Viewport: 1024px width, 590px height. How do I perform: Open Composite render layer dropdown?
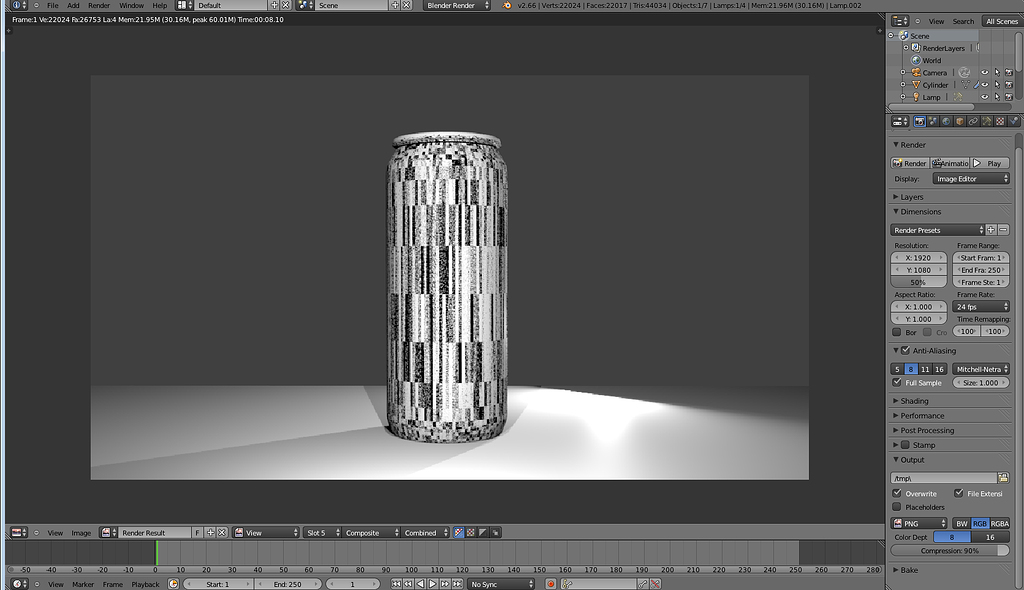(371, 533)
